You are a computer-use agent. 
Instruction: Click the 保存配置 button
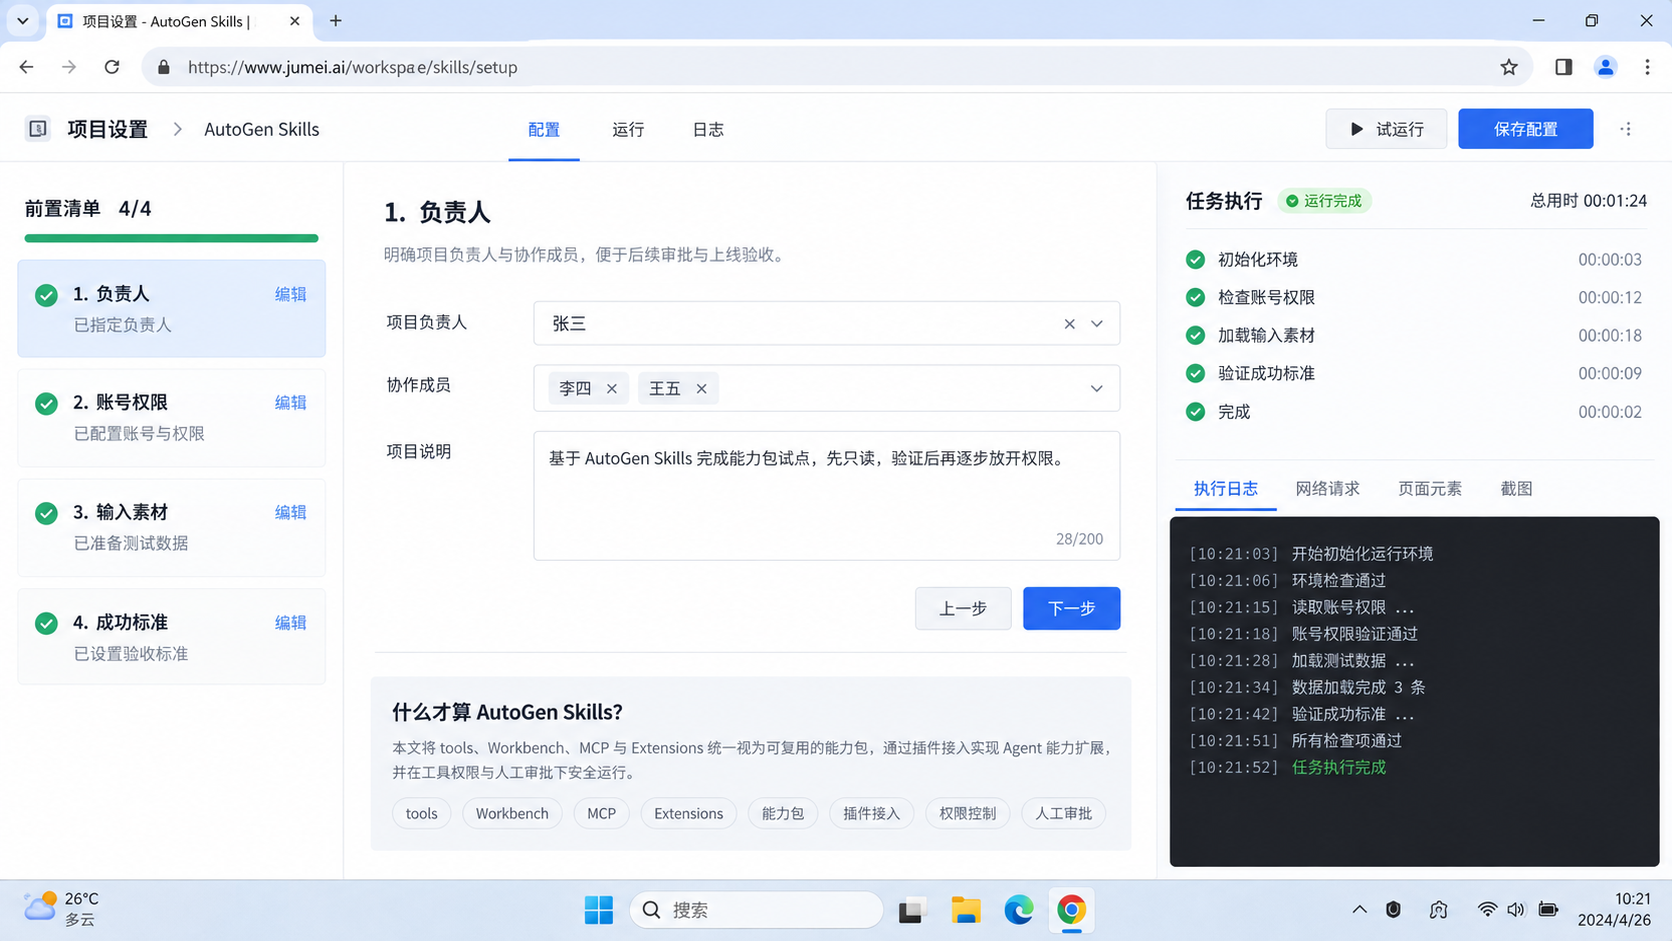(1525, 129)
